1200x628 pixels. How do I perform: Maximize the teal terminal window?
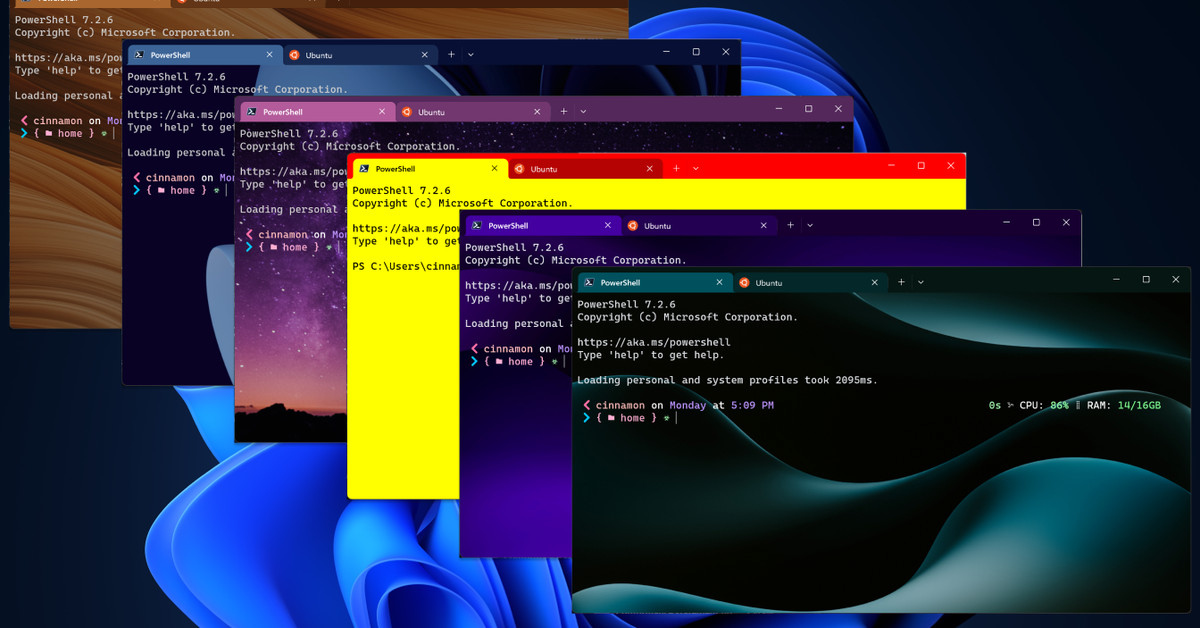pyautogui.click(x=1146, y=279)
